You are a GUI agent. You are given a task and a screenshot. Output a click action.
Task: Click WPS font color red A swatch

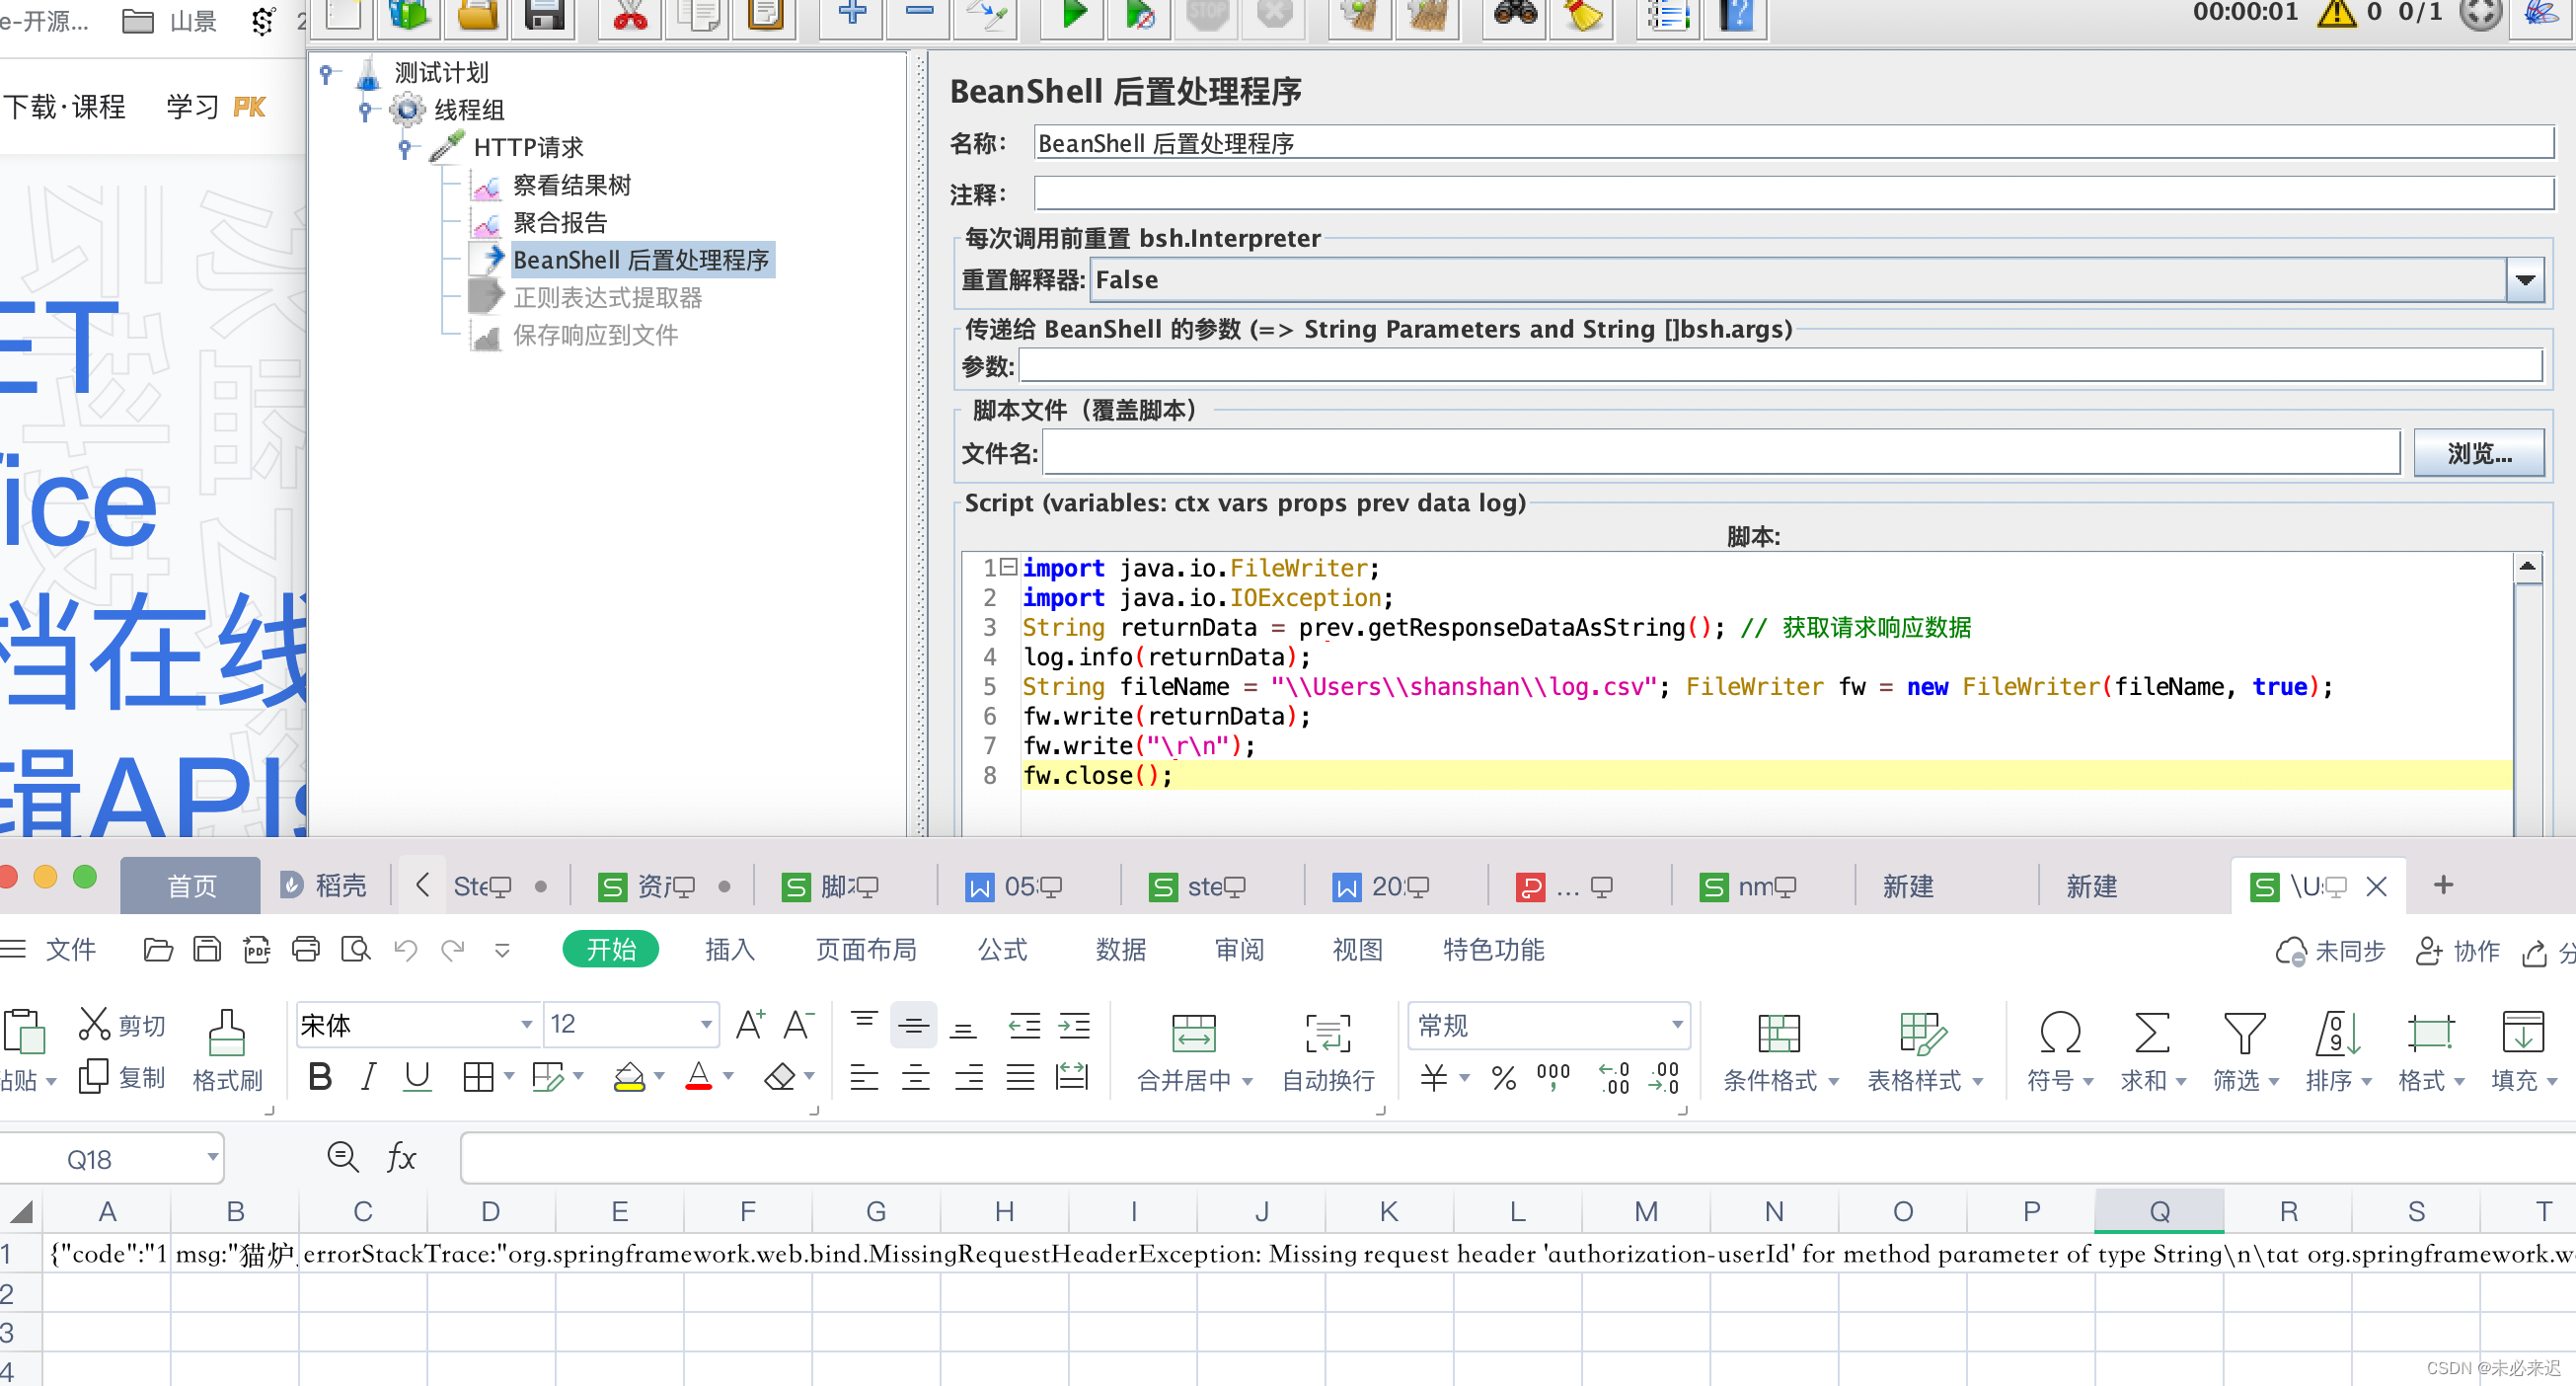699,1078
